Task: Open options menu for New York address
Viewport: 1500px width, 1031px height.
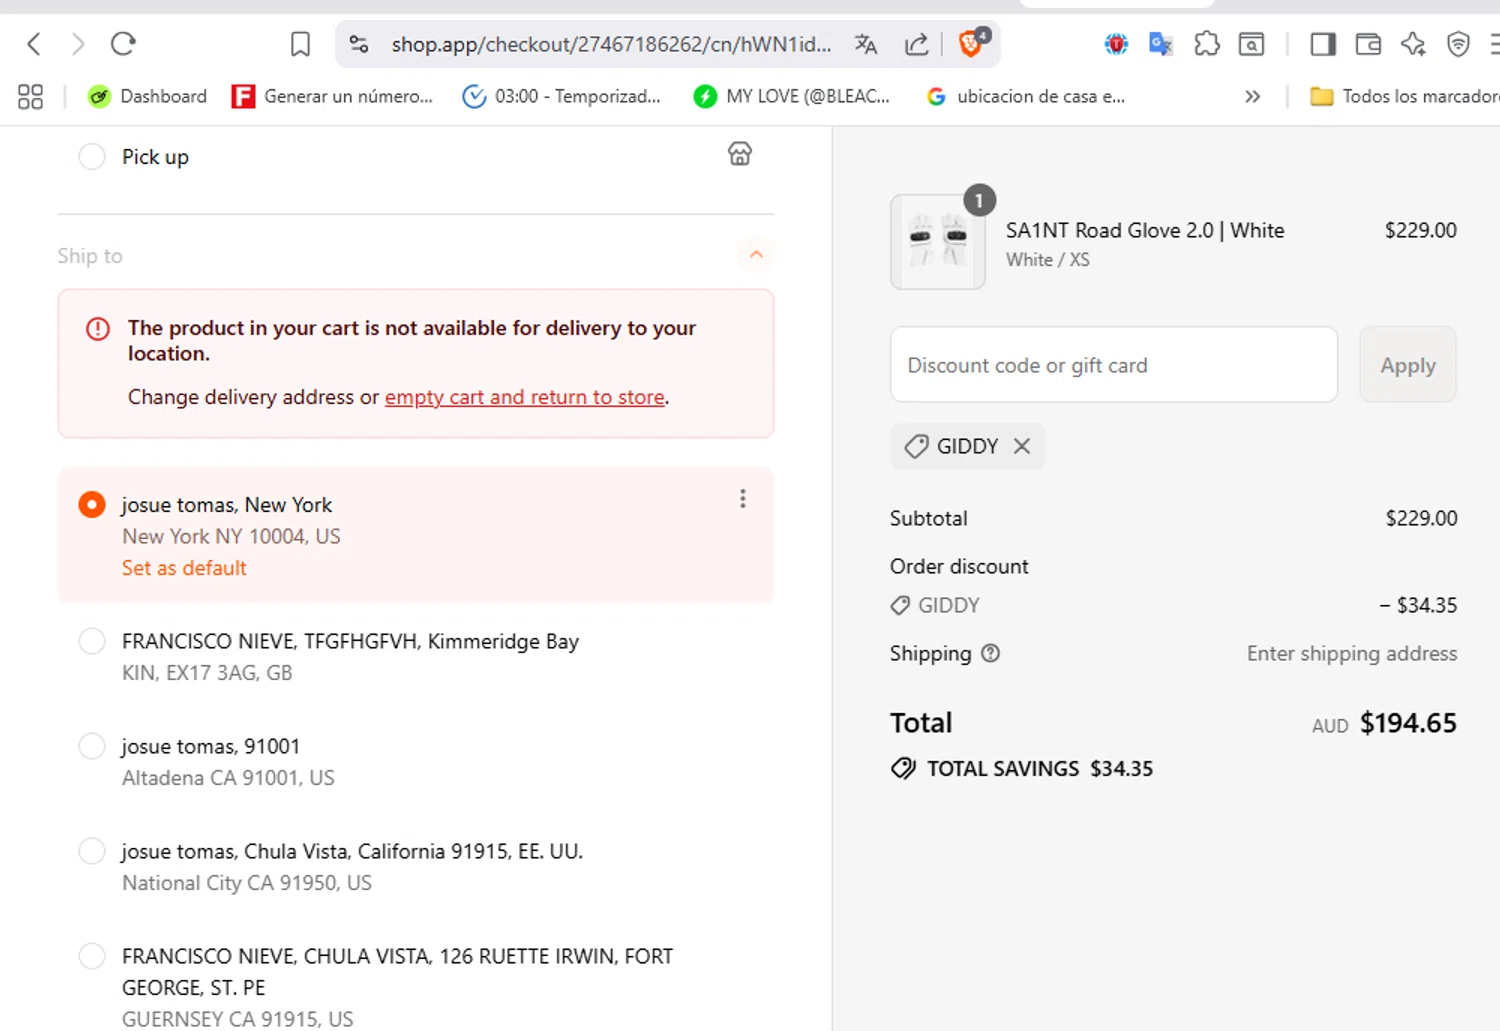Action: pyautogui.click(x=743, y=499)
